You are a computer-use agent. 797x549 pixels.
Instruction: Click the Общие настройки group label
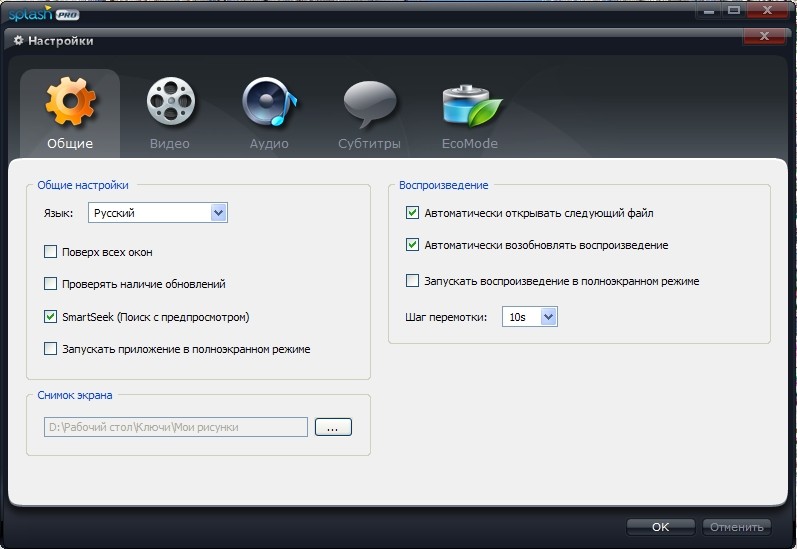[83, 185]
